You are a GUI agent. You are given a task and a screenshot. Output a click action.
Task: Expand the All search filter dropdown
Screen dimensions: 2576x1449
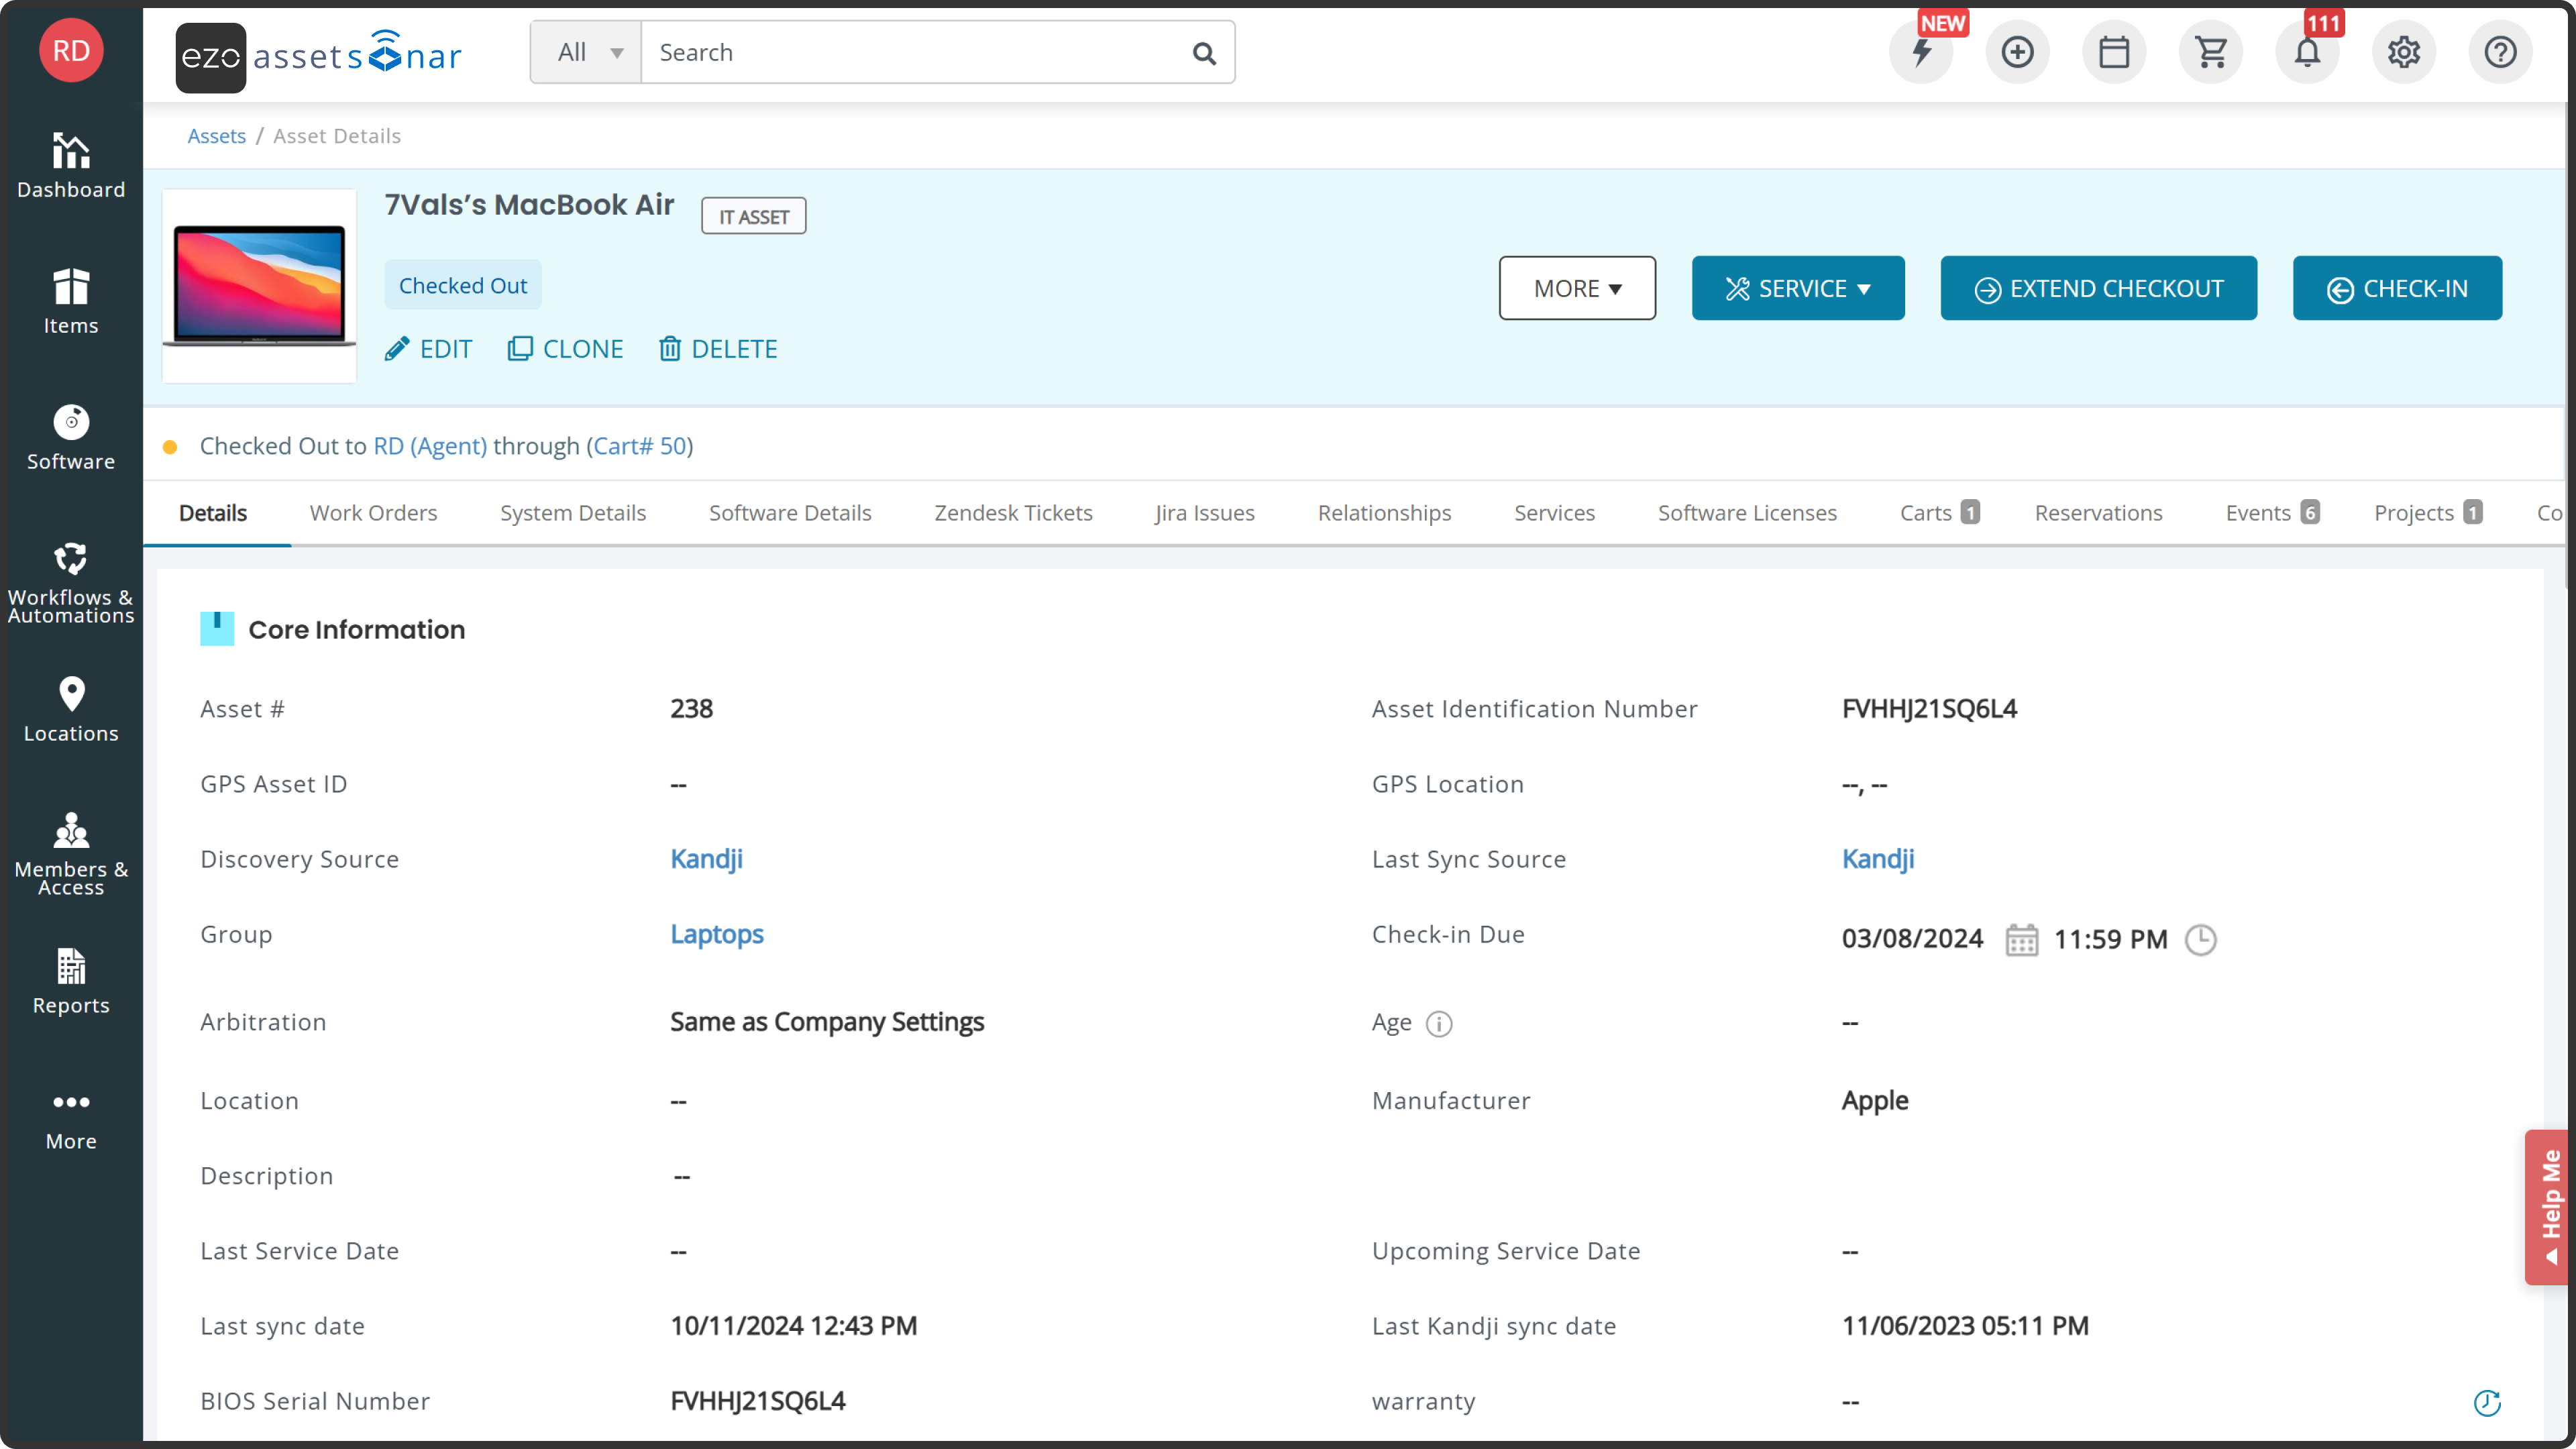pyautogui.click(x=587, y=52)
